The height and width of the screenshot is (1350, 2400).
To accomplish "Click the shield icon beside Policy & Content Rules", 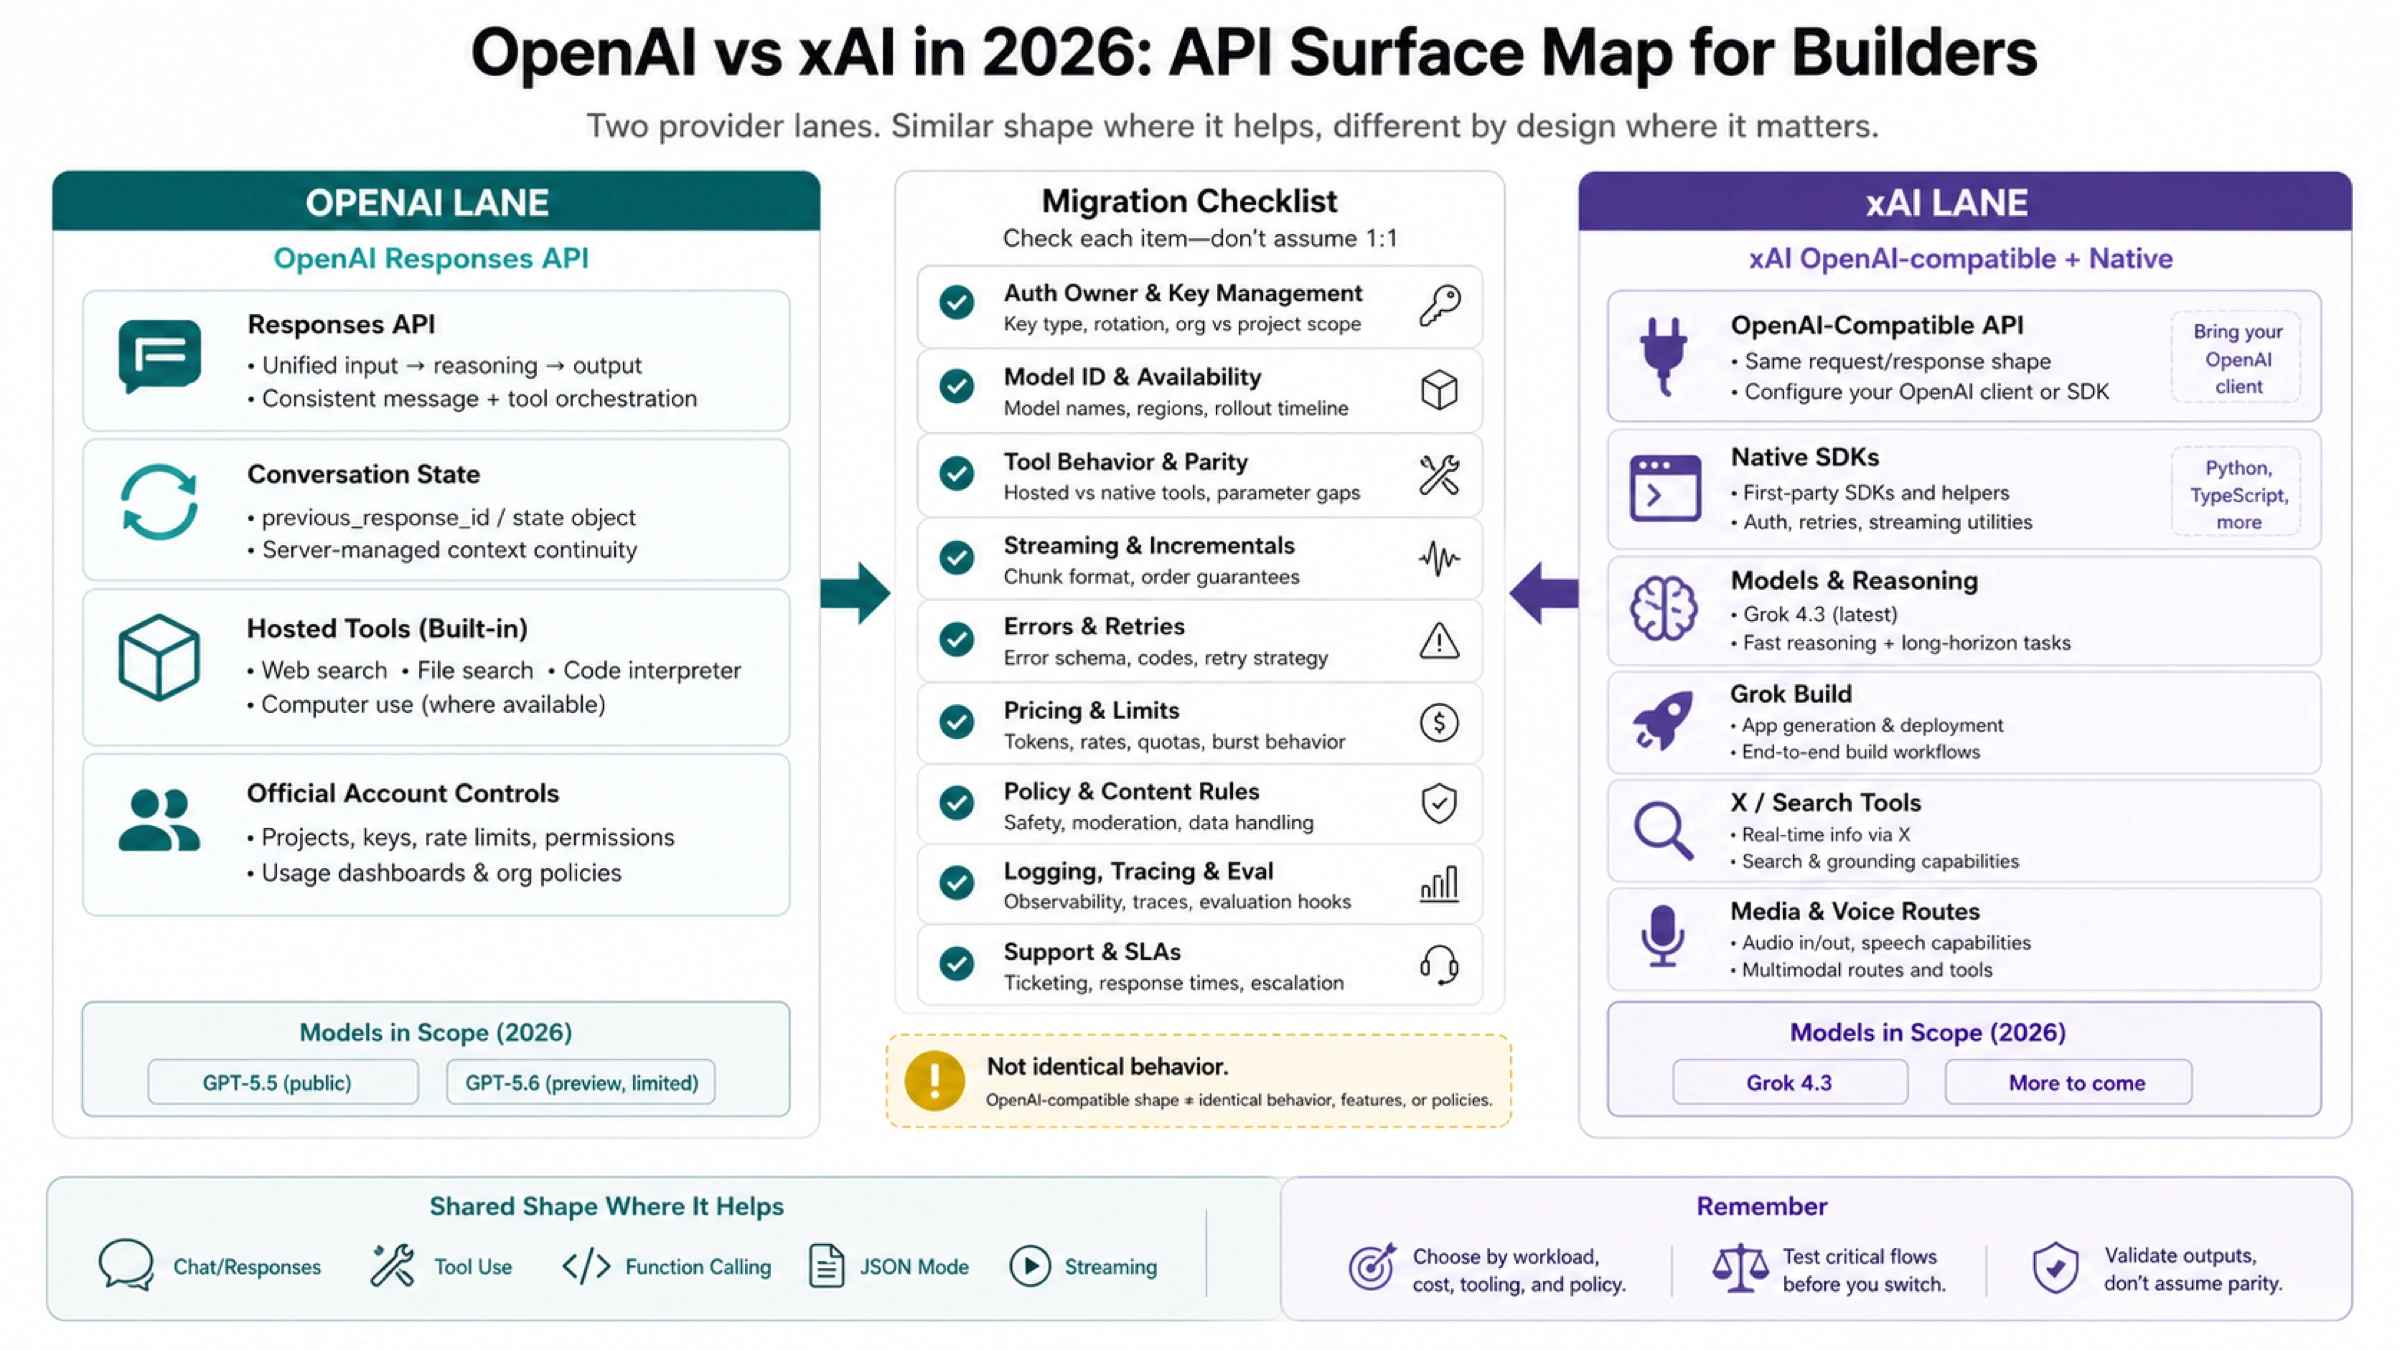I will tap(1439, 804).
